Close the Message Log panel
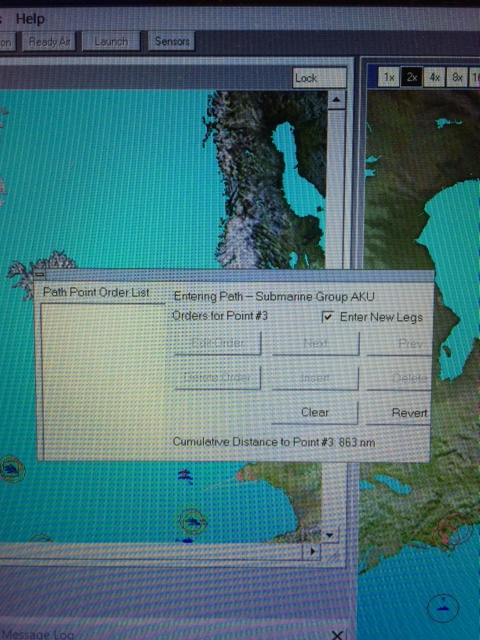Image resolution: width=480 pixels, height=640 pixels. (337, 635)
